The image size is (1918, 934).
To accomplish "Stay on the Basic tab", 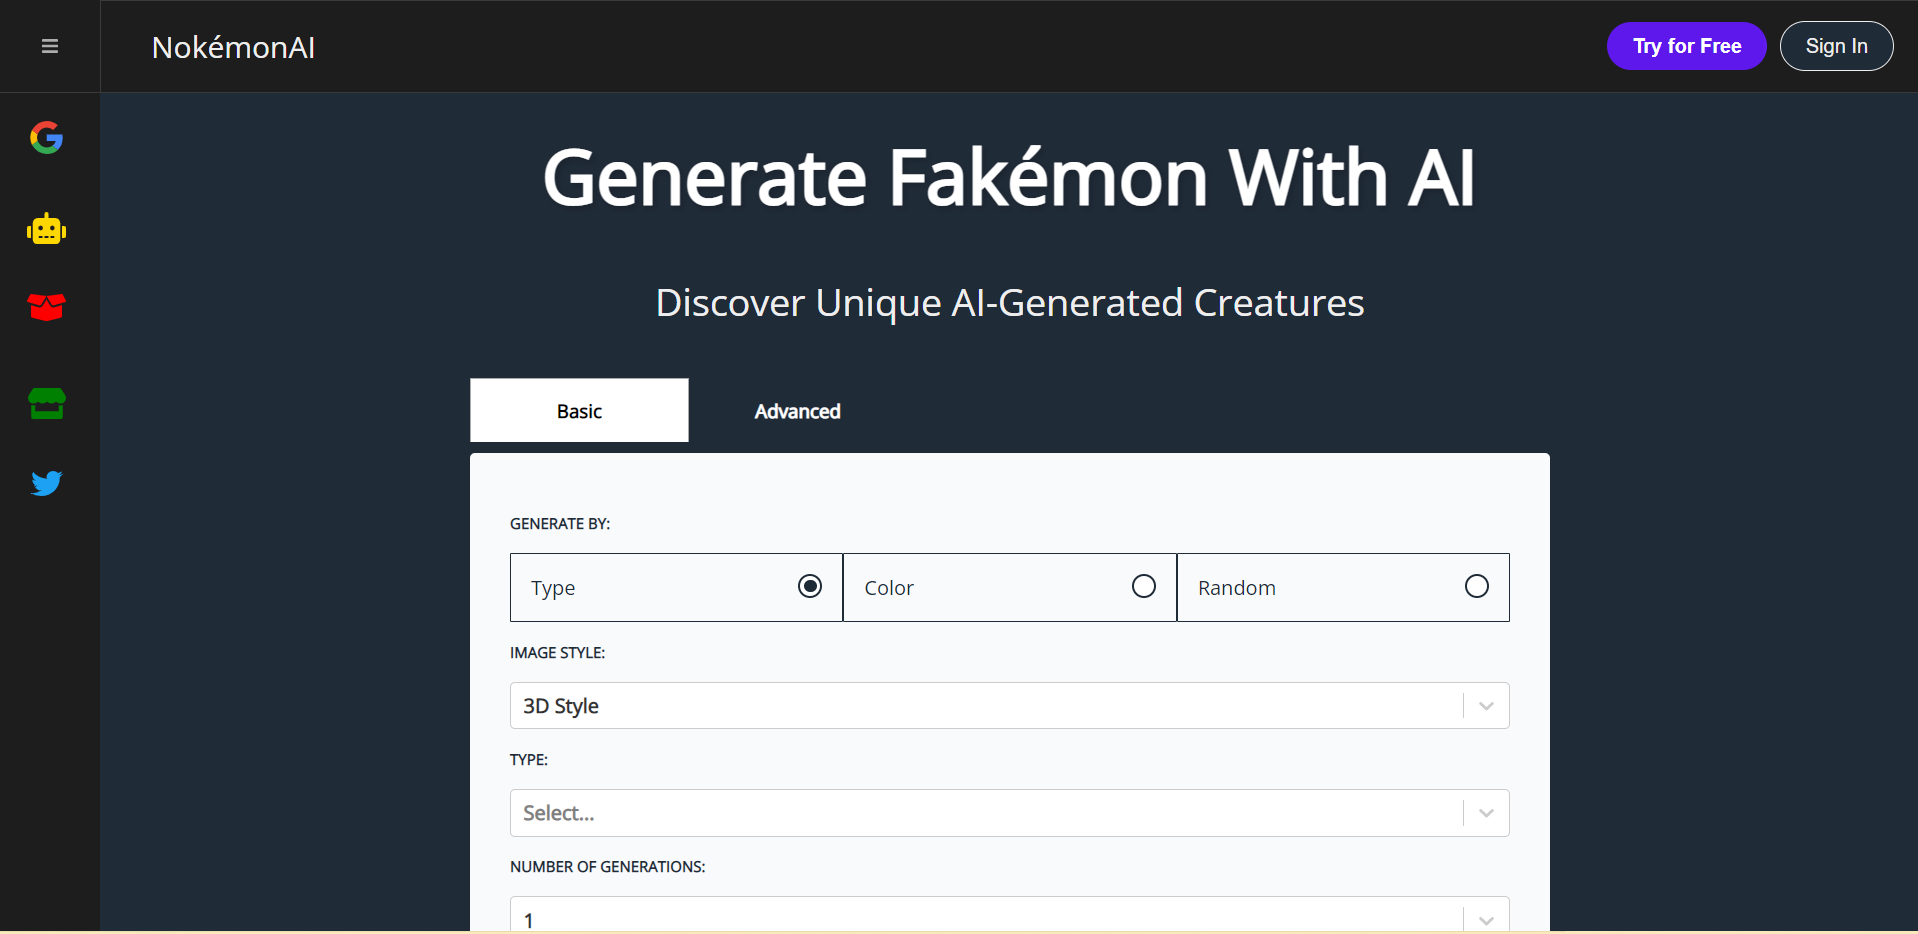I will pyautogui.click(x=579, y=410).
